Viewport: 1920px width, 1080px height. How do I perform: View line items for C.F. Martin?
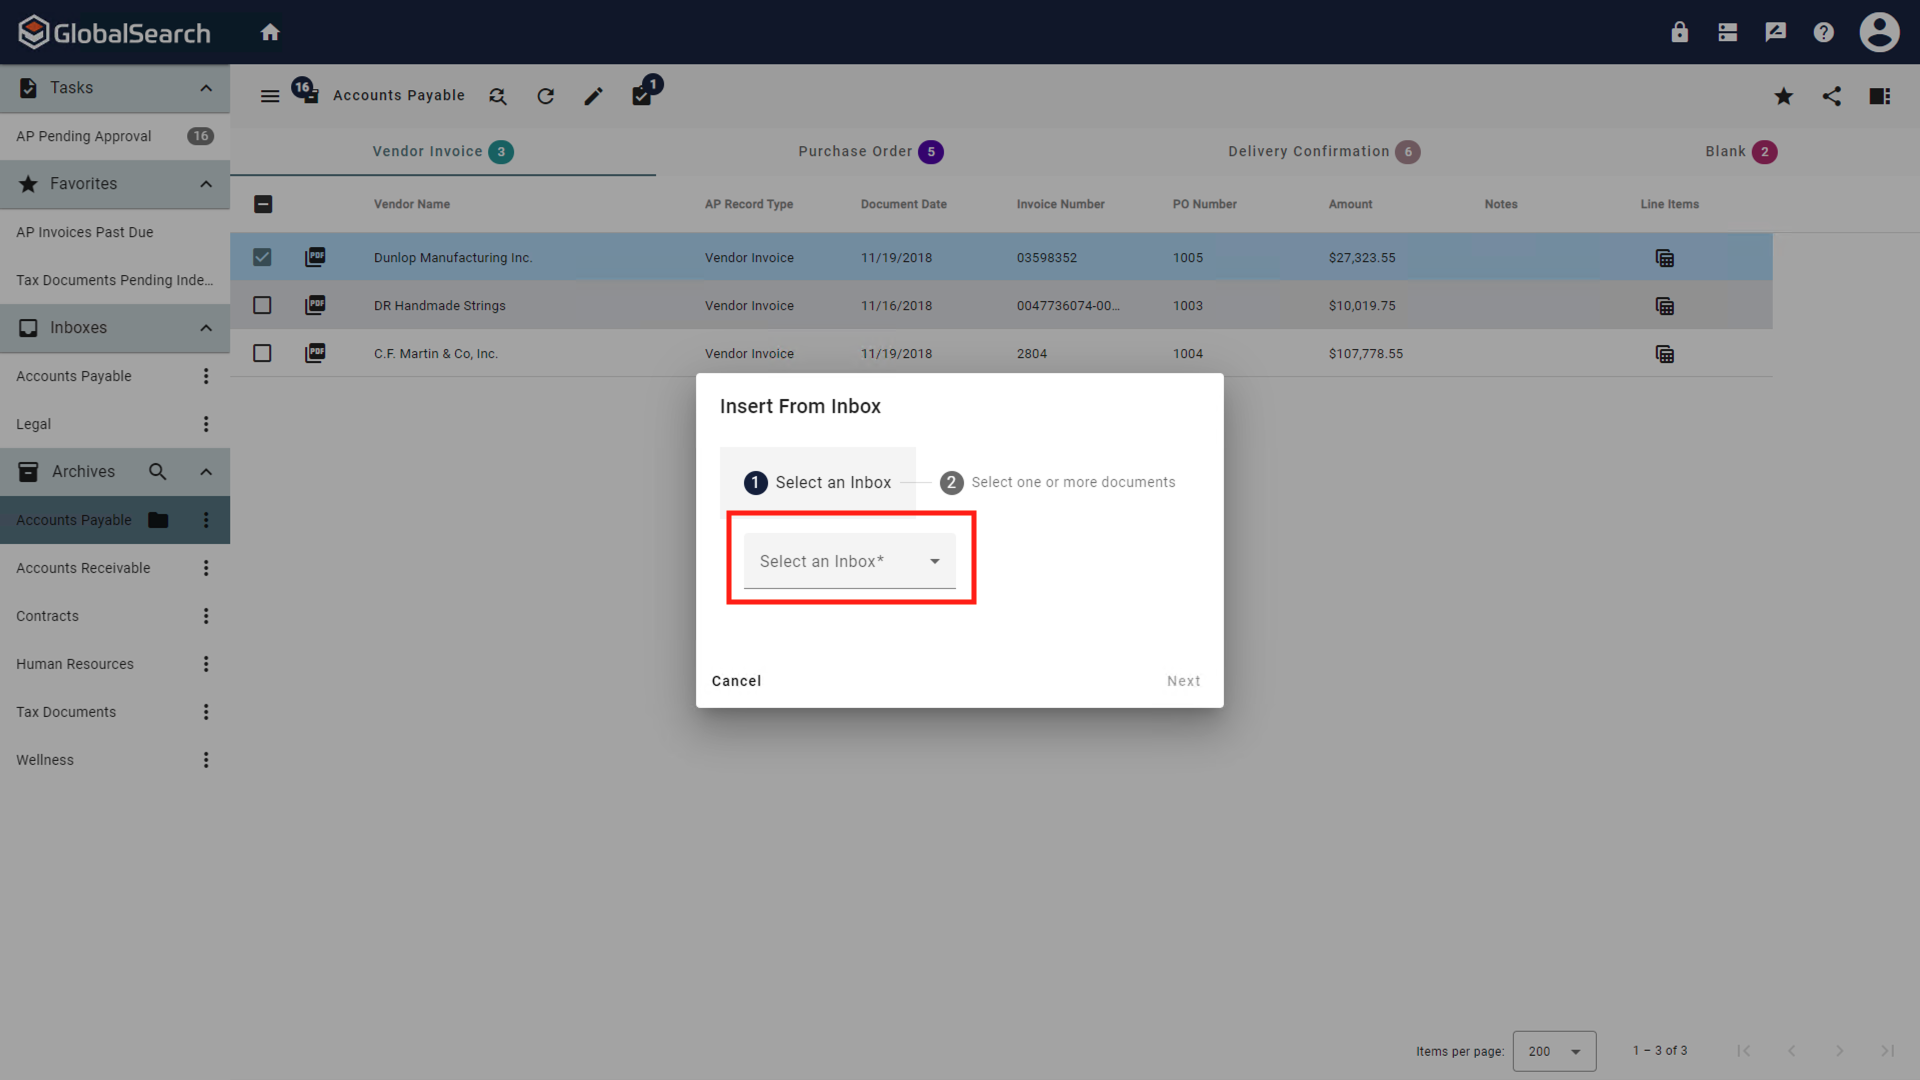coord(1665,354)
